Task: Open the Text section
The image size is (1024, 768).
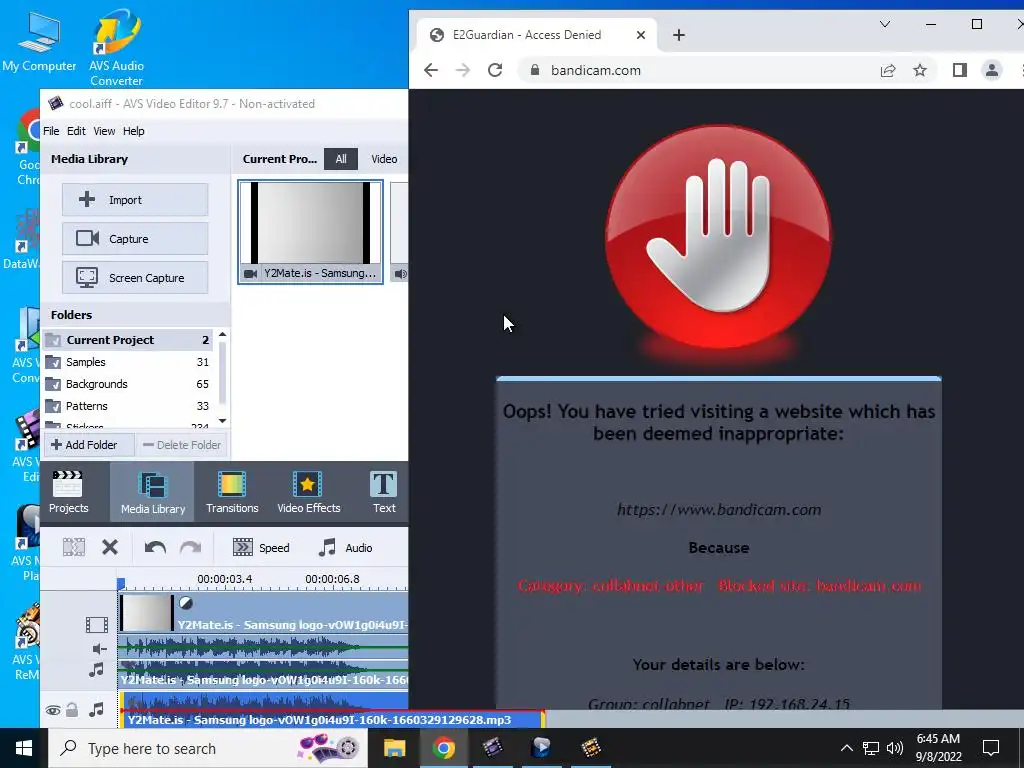Action: 383,492
